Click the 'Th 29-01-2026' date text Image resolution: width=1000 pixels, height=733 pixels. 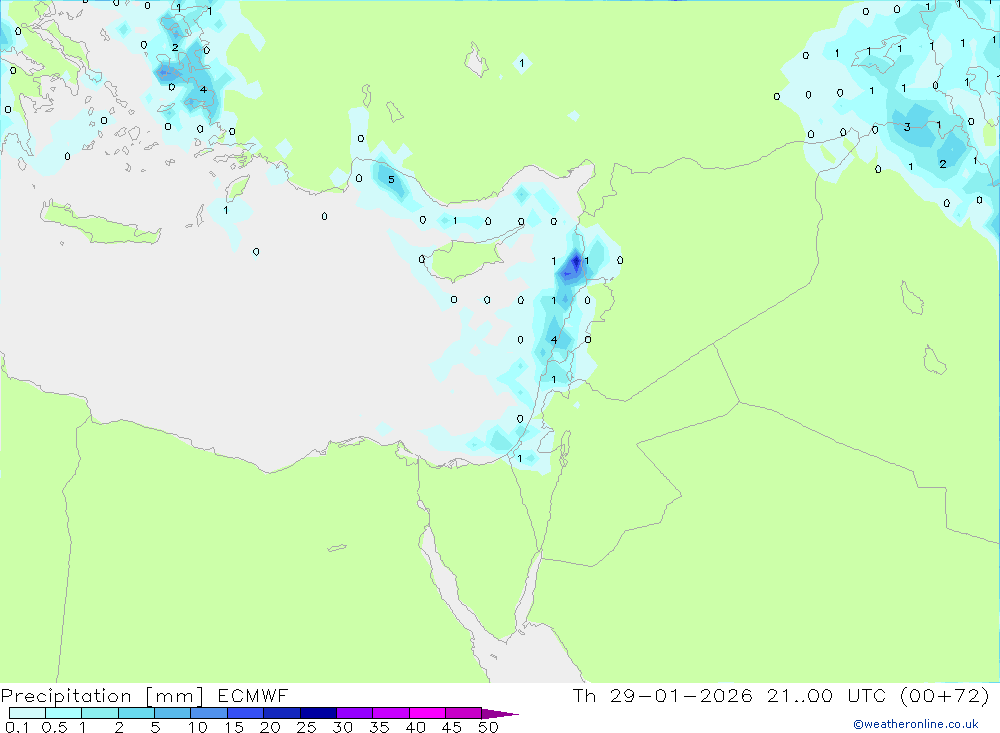pyautogui.click(x=663, y=696)
